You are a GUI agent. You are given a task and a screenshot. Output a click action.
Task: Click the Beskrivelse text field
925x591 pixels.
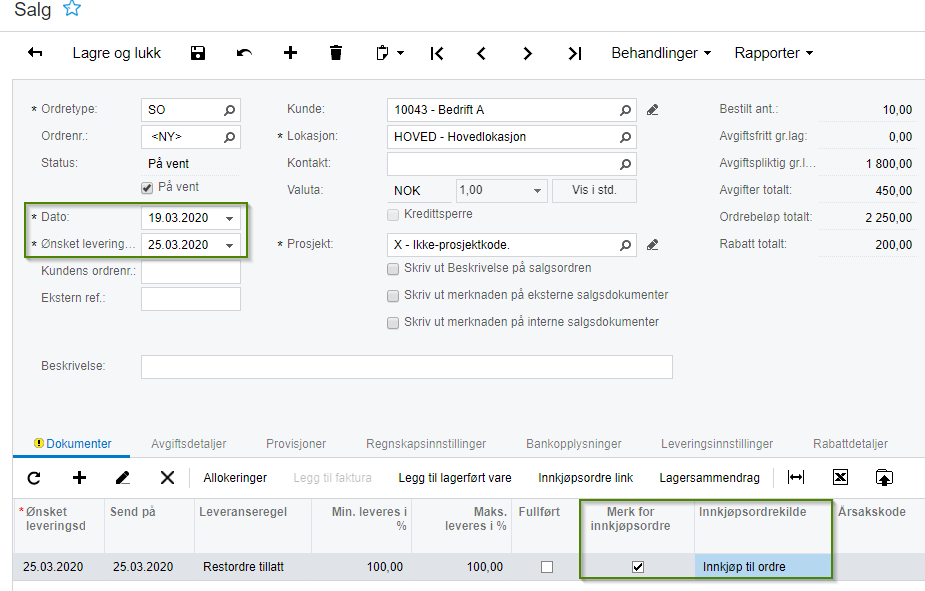pyautogui.click(x=406, y=367)
